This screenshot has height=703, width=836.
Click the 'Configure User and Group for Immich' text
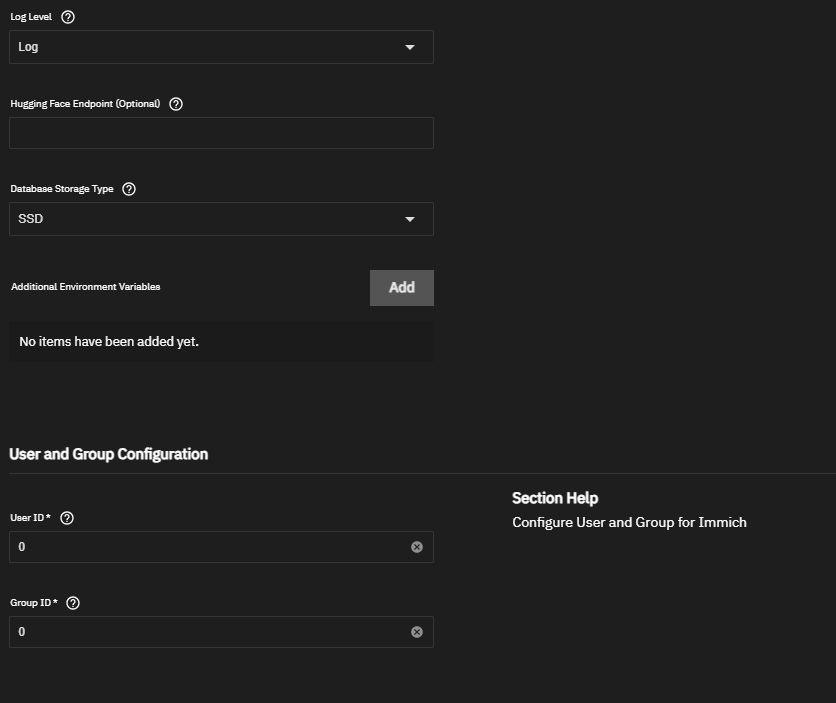point(629,522)
